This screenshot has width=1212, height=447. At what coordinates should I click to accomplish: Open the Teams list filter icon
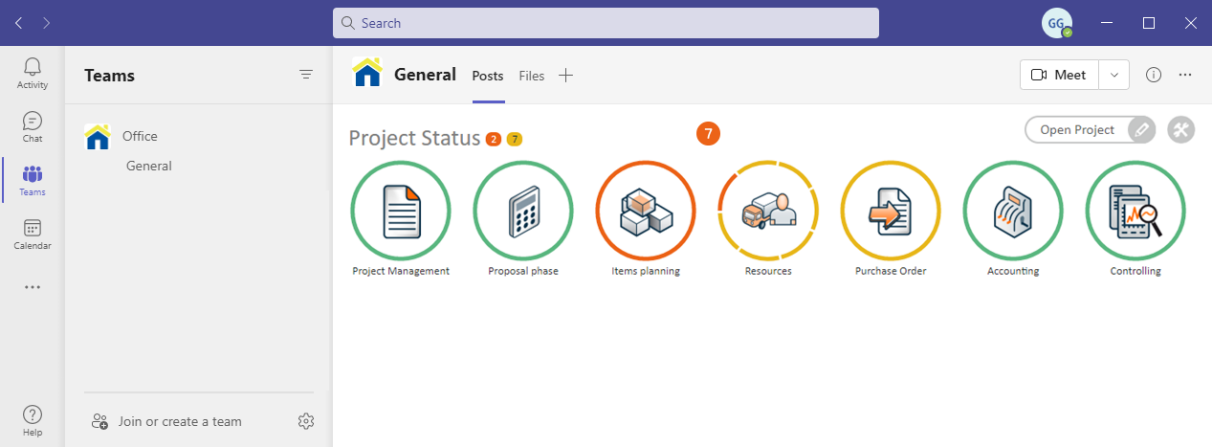point(306,75)
